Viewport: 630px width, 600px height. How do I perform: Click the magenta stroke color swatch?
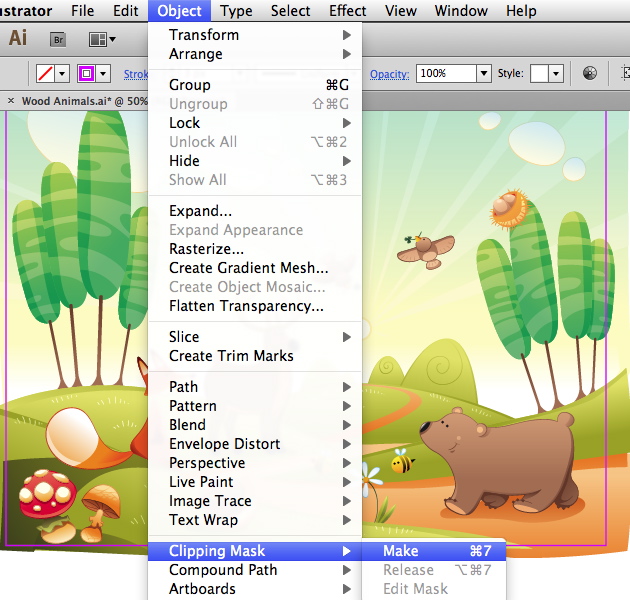tap(86, 74)
